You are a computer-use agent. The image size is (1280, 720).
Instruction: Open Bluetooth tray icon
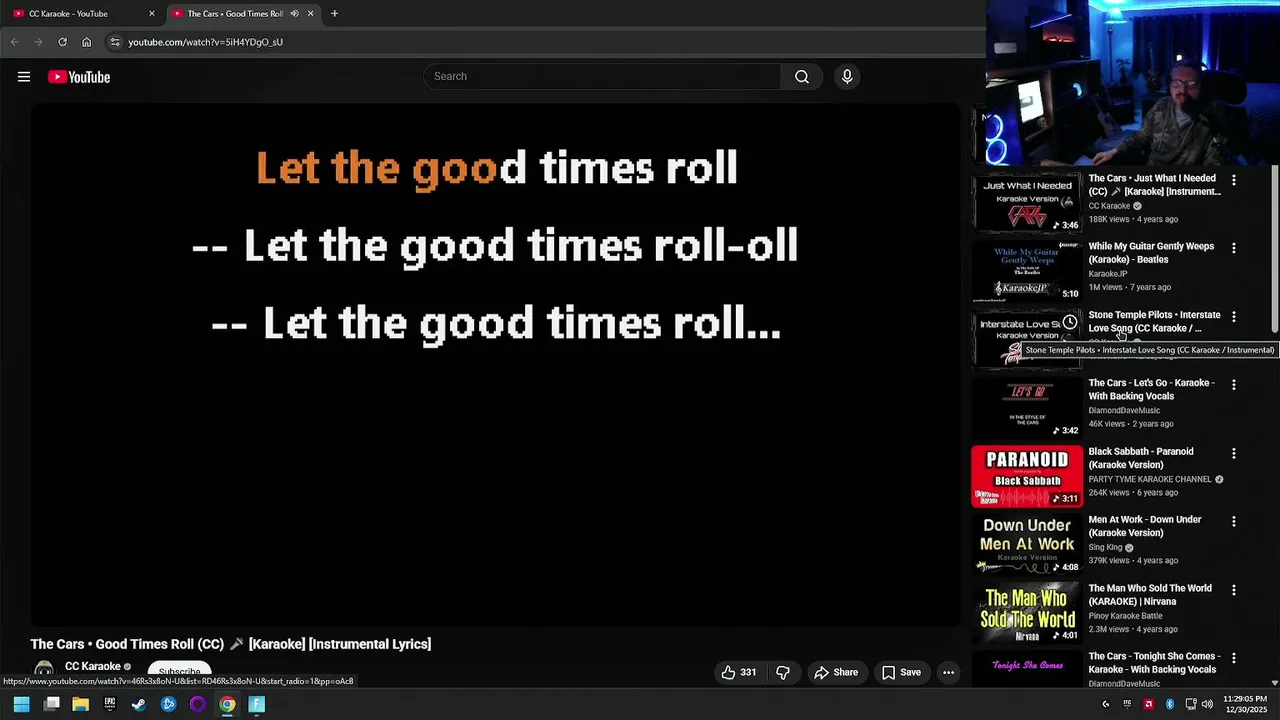(1169, 704)
